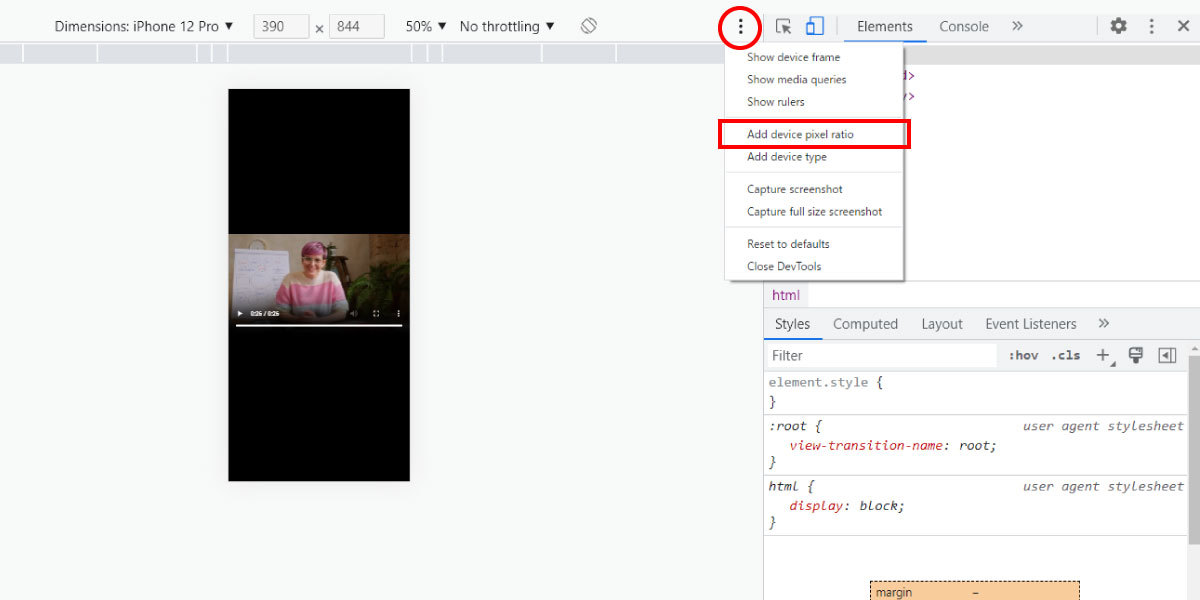Image resolution: width=1200 pixels, height=600 pixels.
Task: Play the video in the device preview
Action: pos(240,313)
